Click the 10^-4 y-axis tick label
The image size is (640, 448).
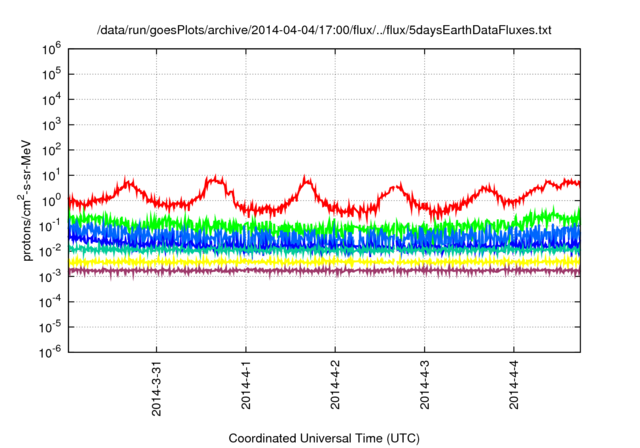(50, 302)
